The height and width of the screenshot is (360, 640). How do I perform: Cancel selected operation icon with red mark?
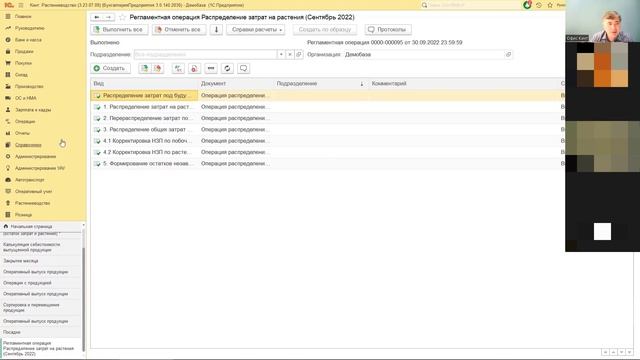pyautogui.click(x=158, y=69)
